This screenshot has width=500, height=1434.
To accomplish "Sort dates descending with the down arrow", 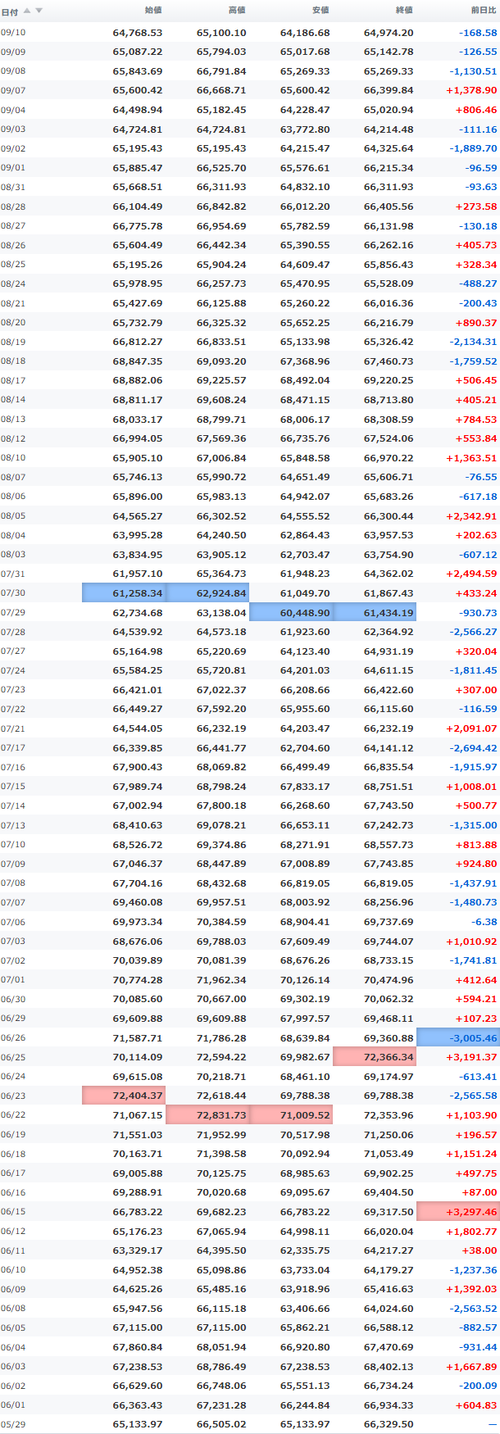I will 39,10.
